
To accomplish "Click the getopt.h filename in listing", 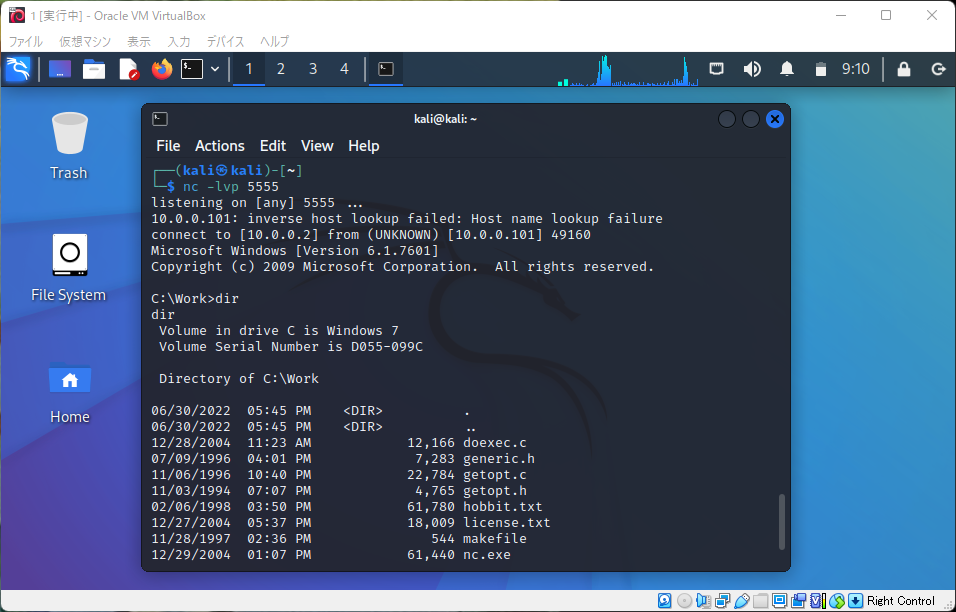I will (494, 491).
